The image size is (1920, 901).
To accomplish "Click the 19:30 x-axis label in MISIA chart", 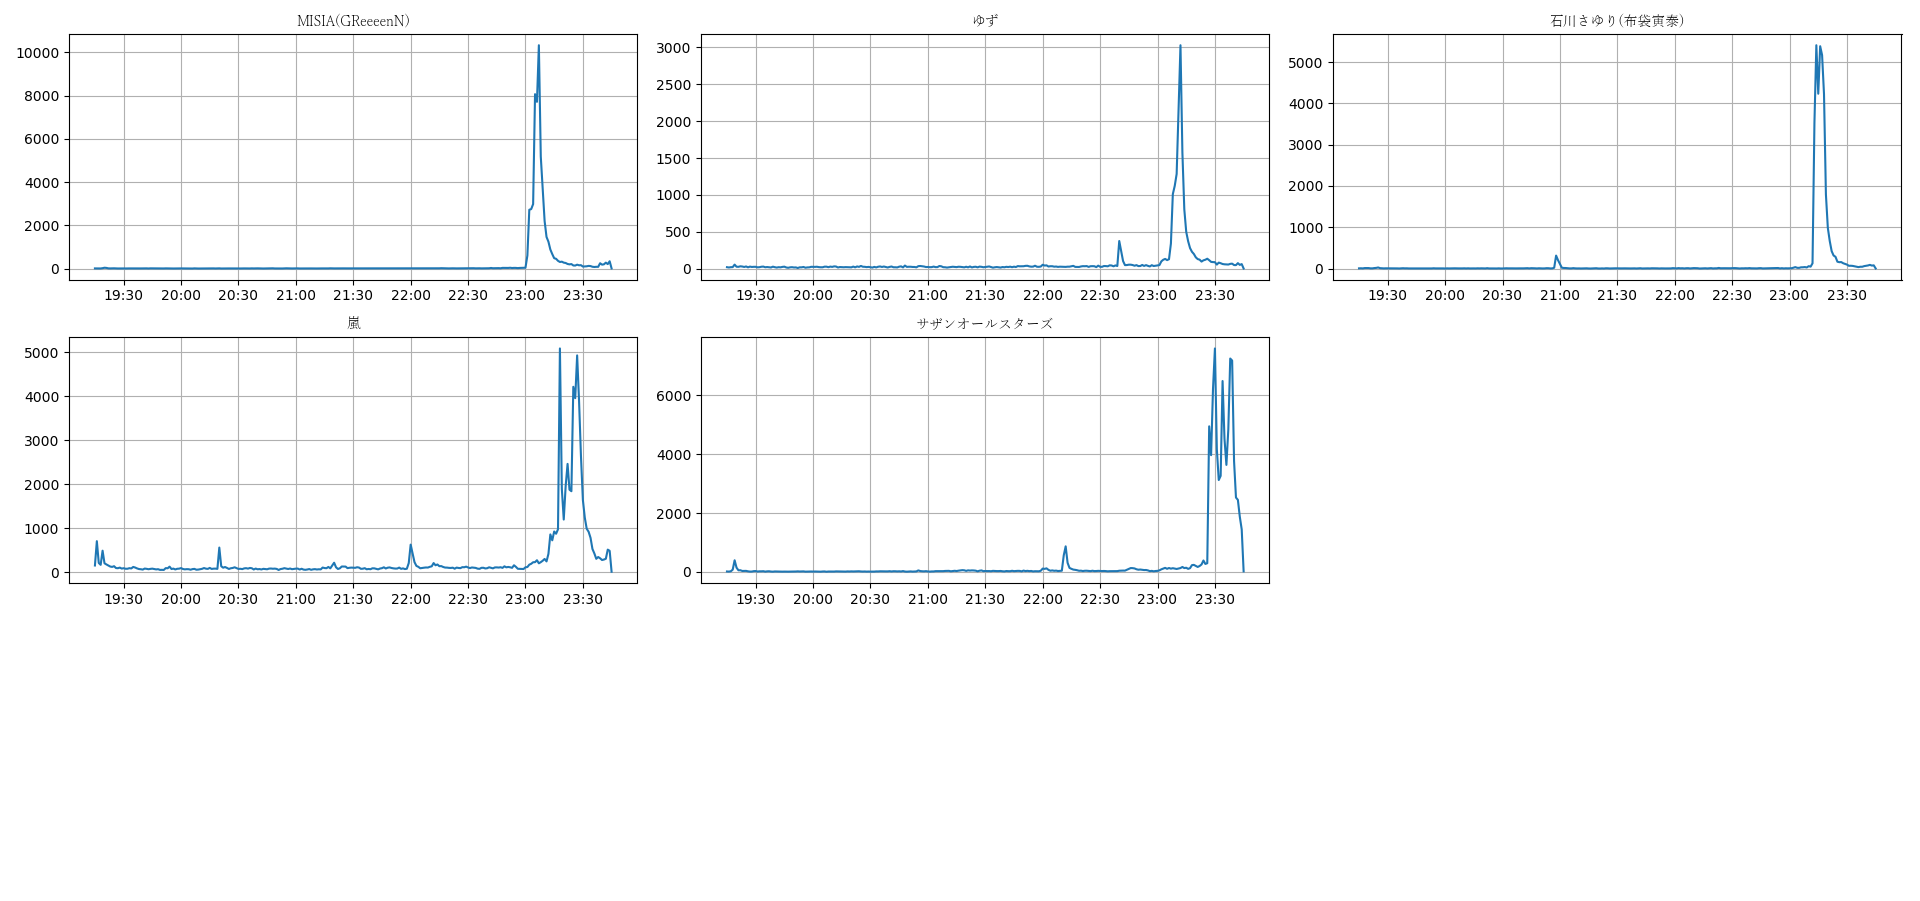I will [124, 295].
